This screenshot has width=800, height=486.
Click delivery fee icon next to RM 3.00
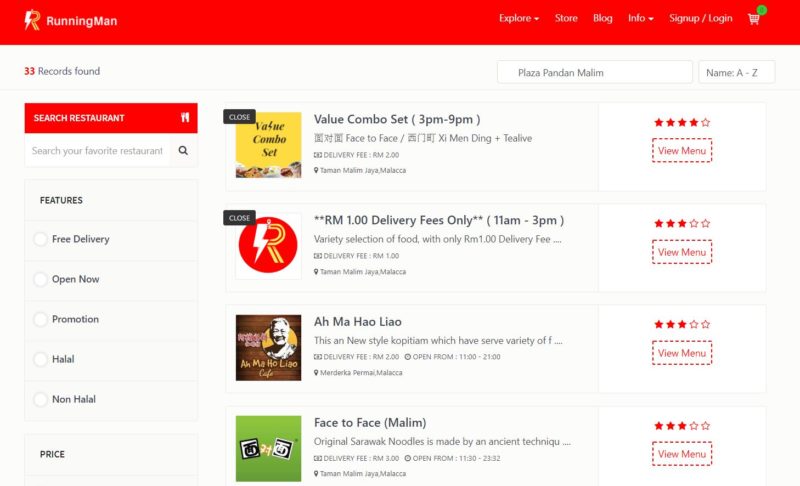point(317,458)
